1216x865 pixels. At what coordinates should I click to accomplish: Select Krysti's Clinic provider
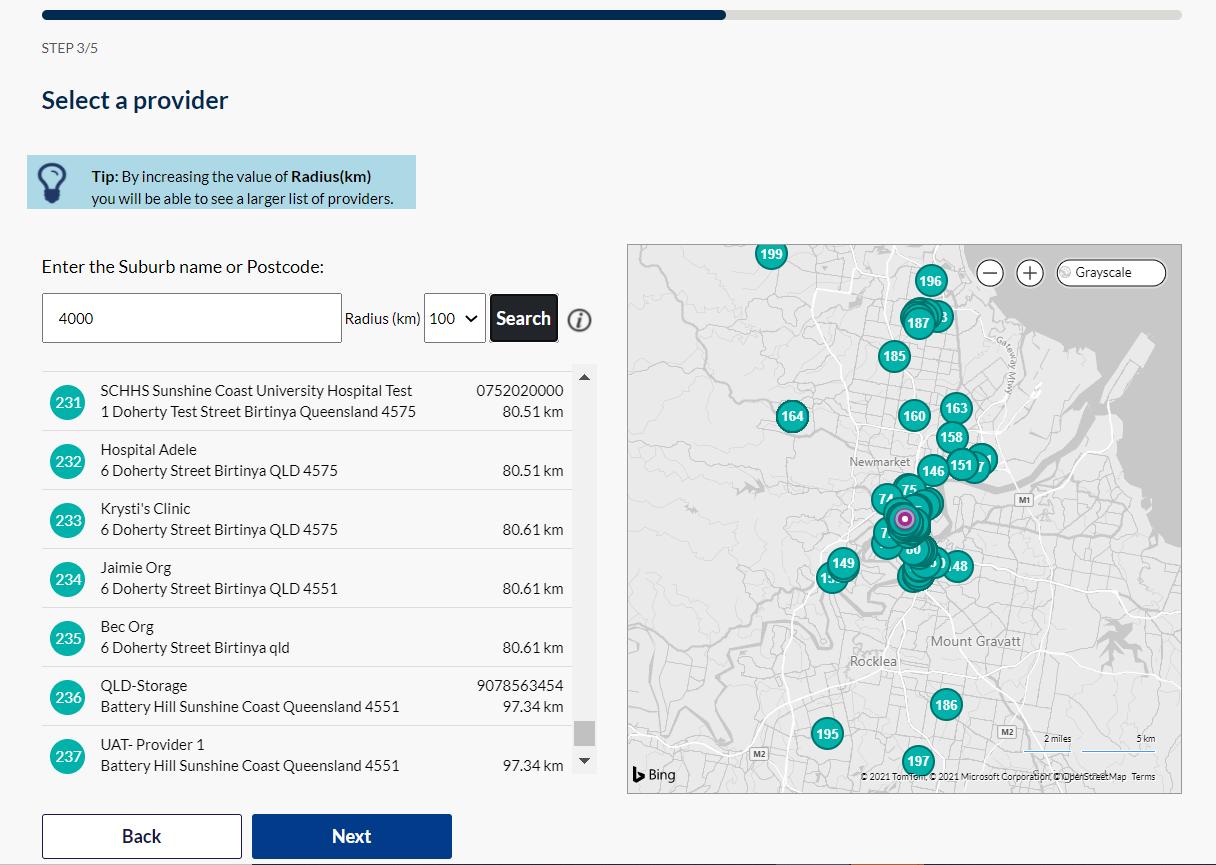point(307,519)
